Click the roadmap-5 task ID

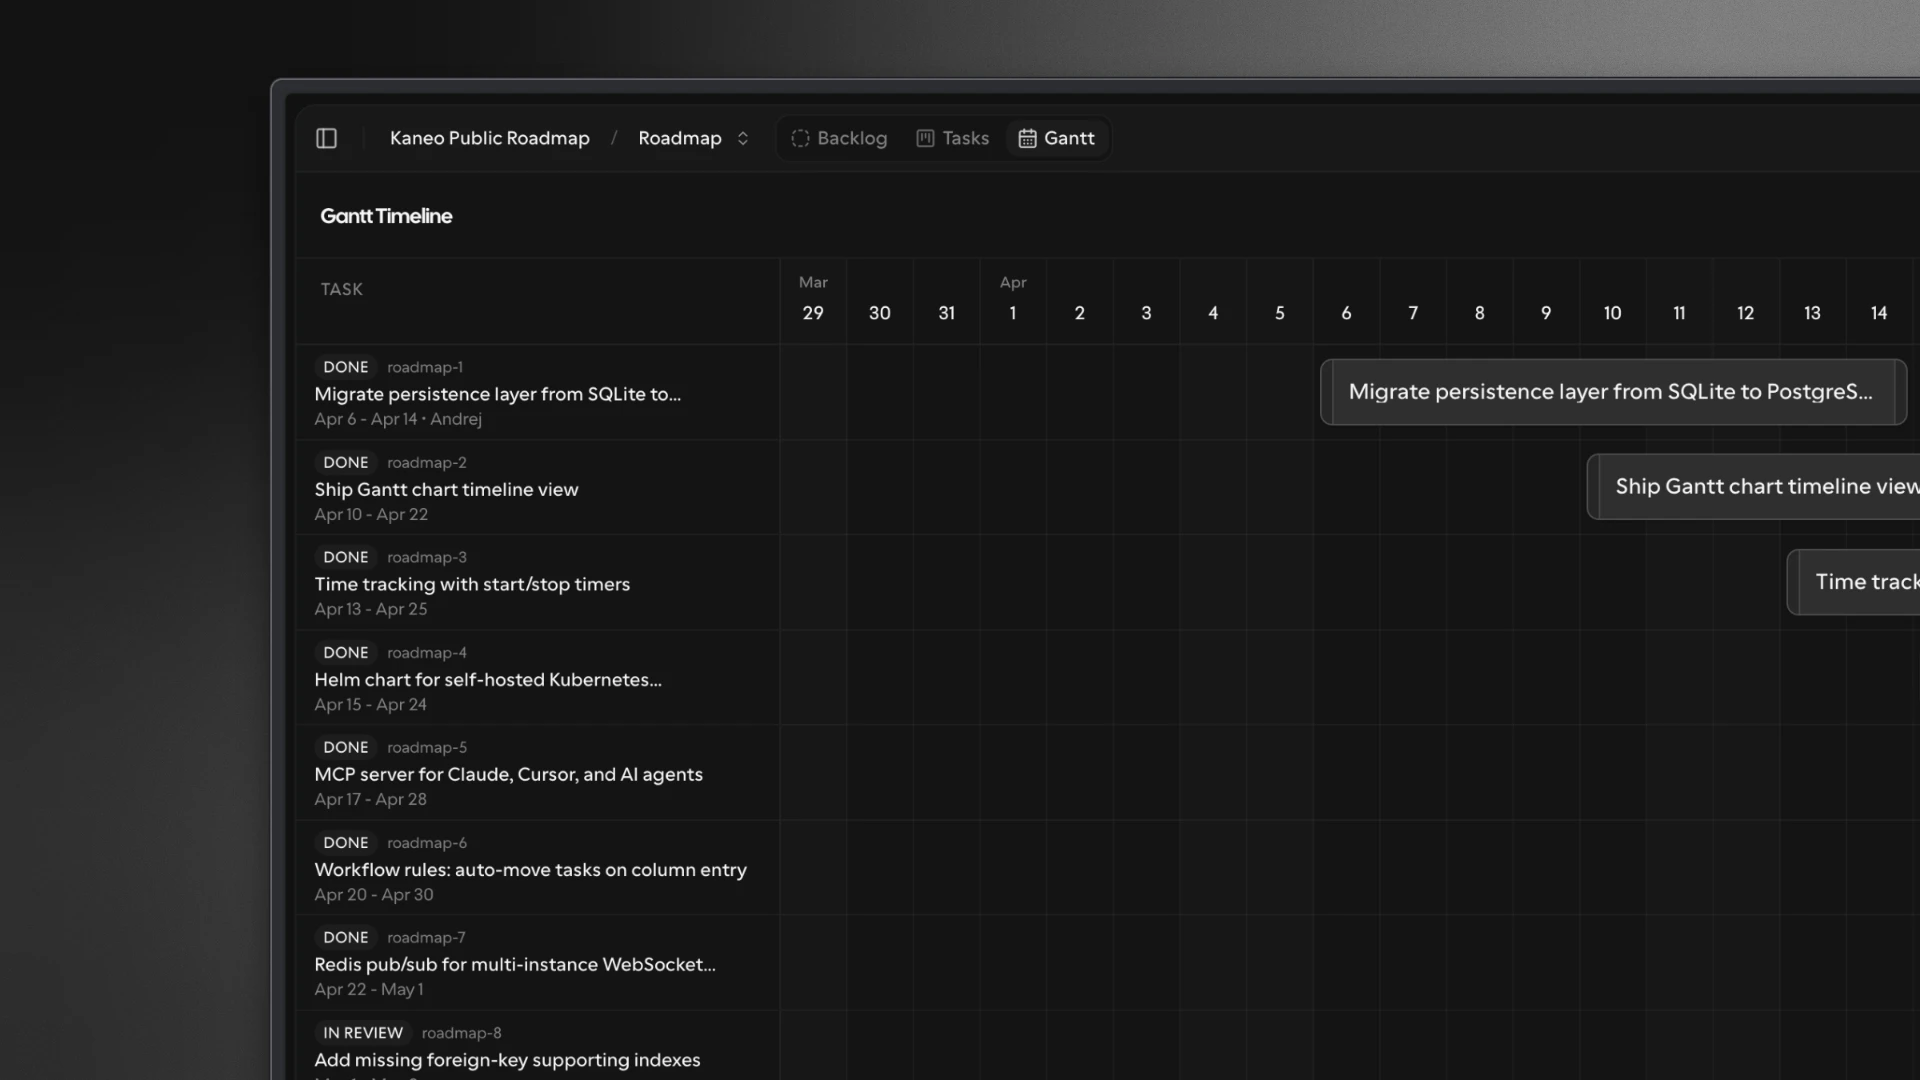[427, 747]
